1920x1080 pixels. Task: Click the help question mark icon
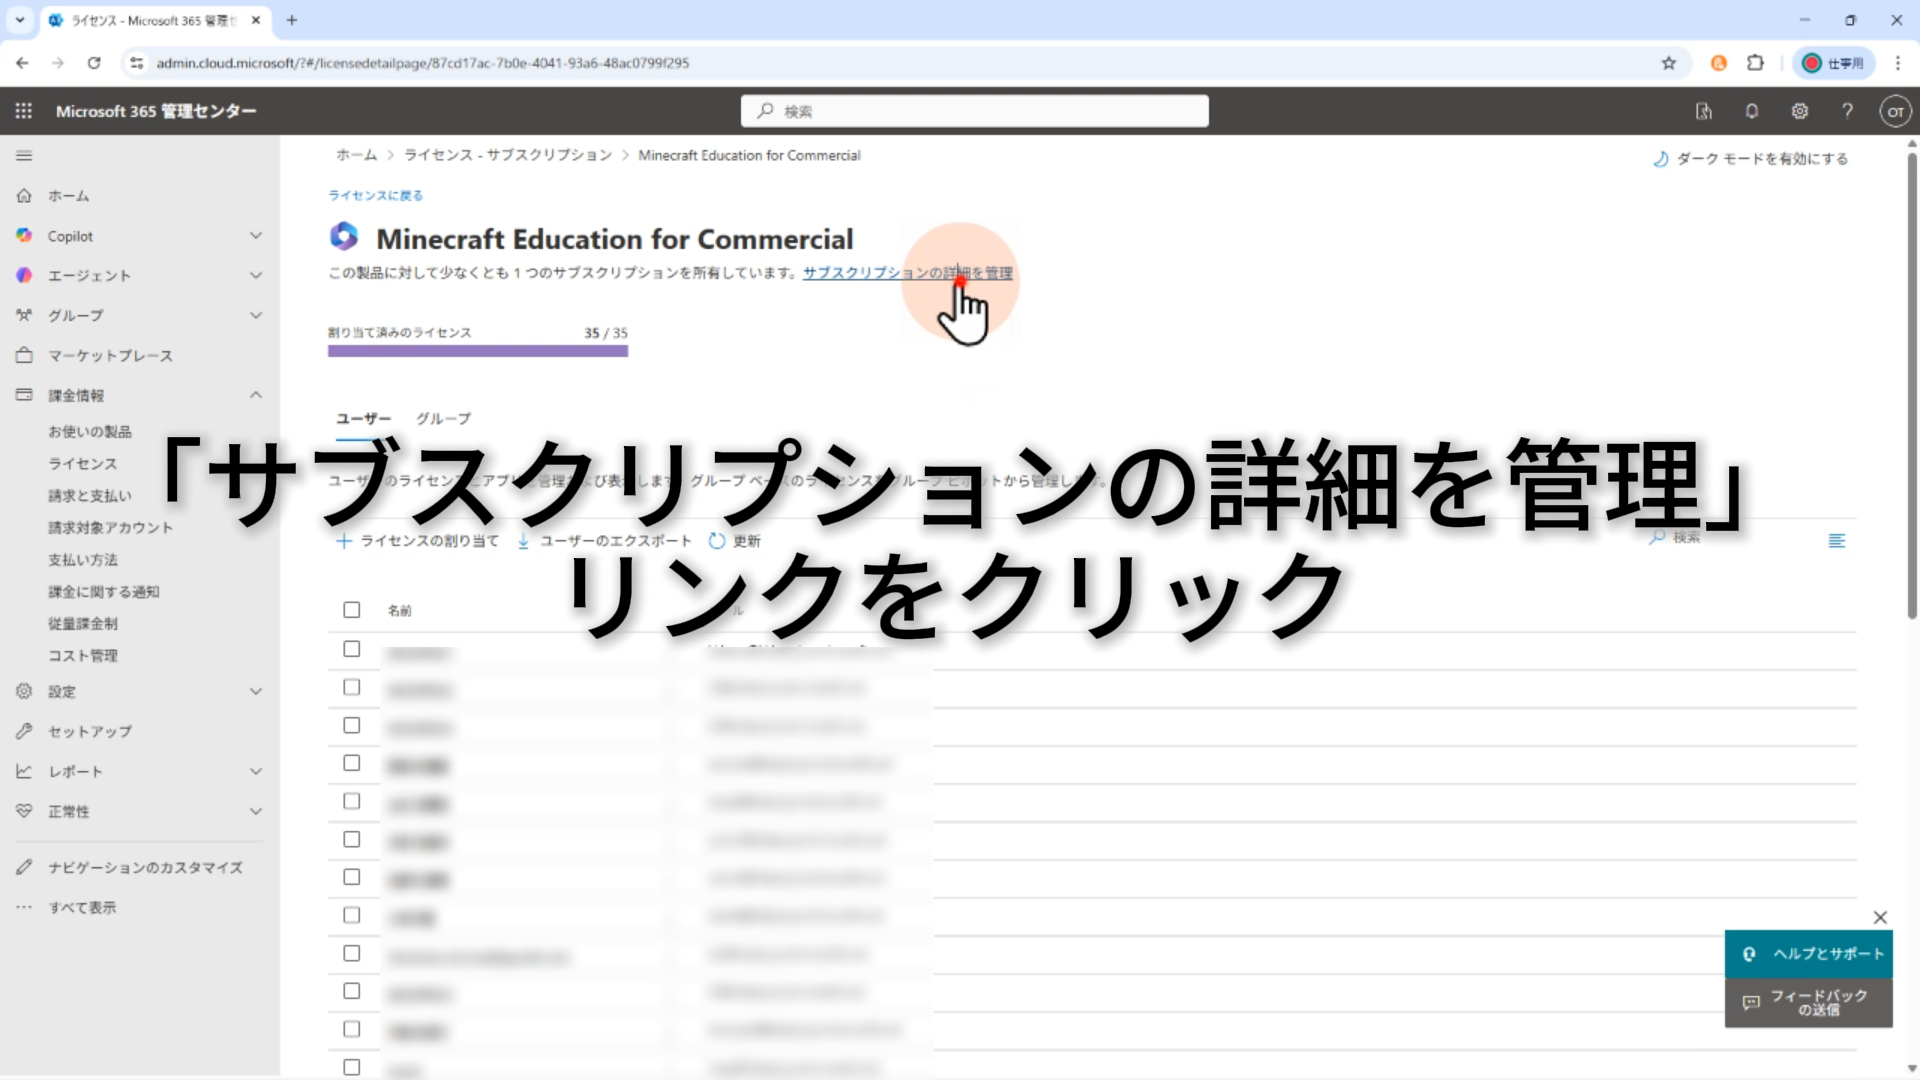tap(1847, 111)
